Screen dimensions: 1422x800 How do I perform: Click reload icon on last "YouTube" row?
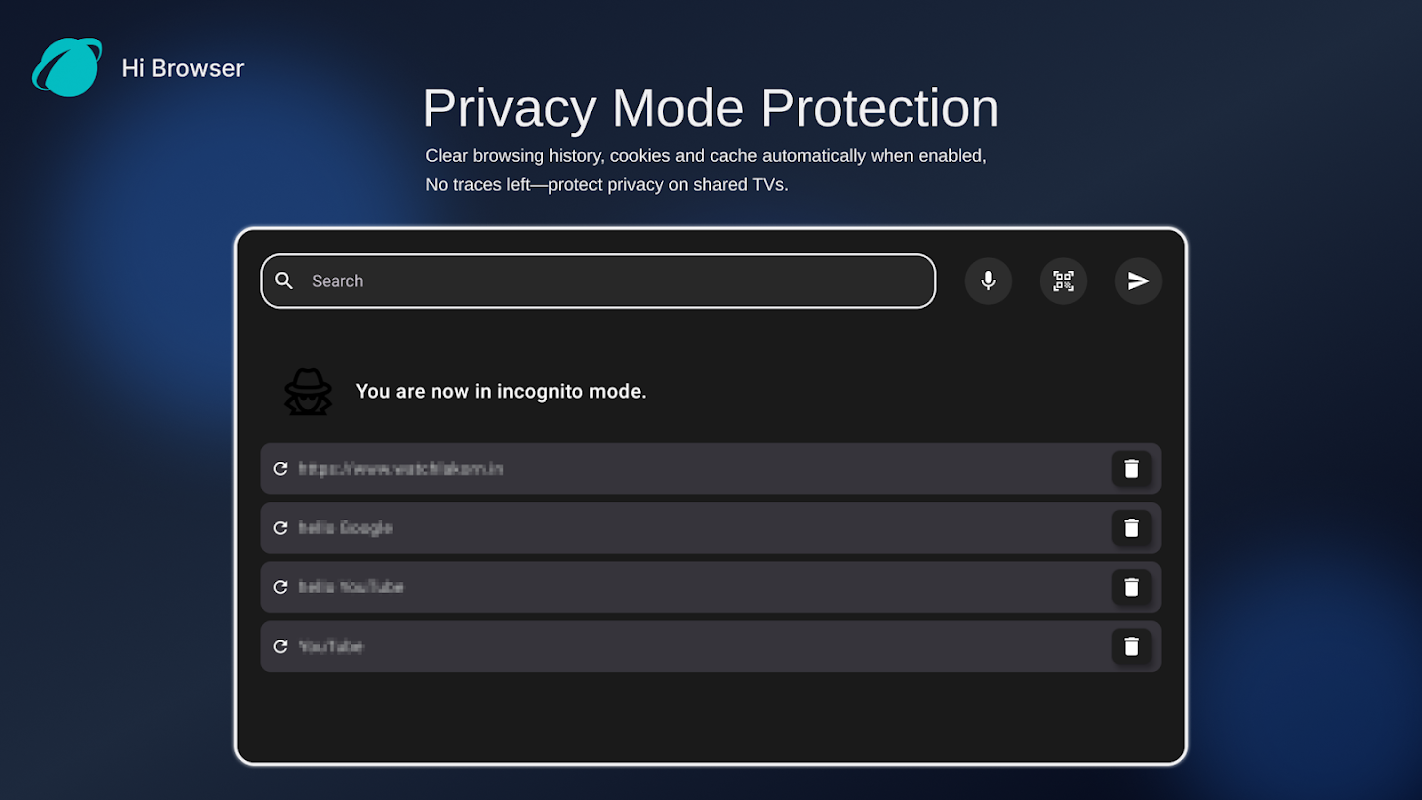281,646
